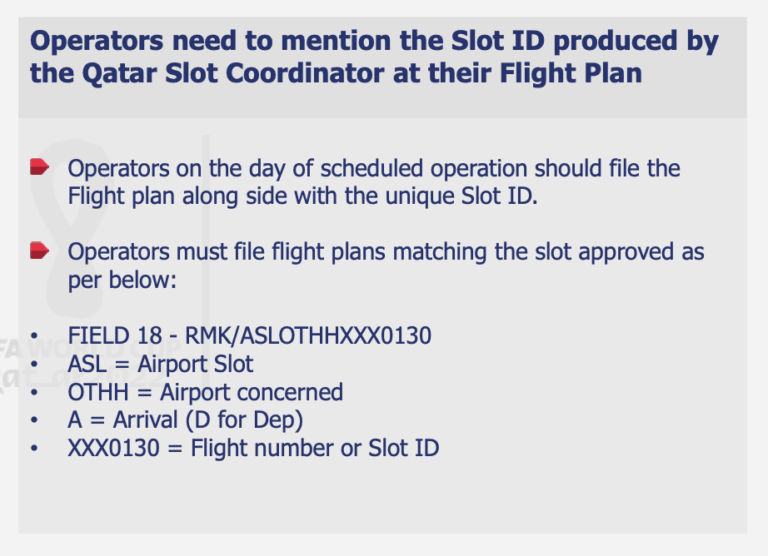
Task: Click the second red arrow bullet icon
Action: pos(39,250)
